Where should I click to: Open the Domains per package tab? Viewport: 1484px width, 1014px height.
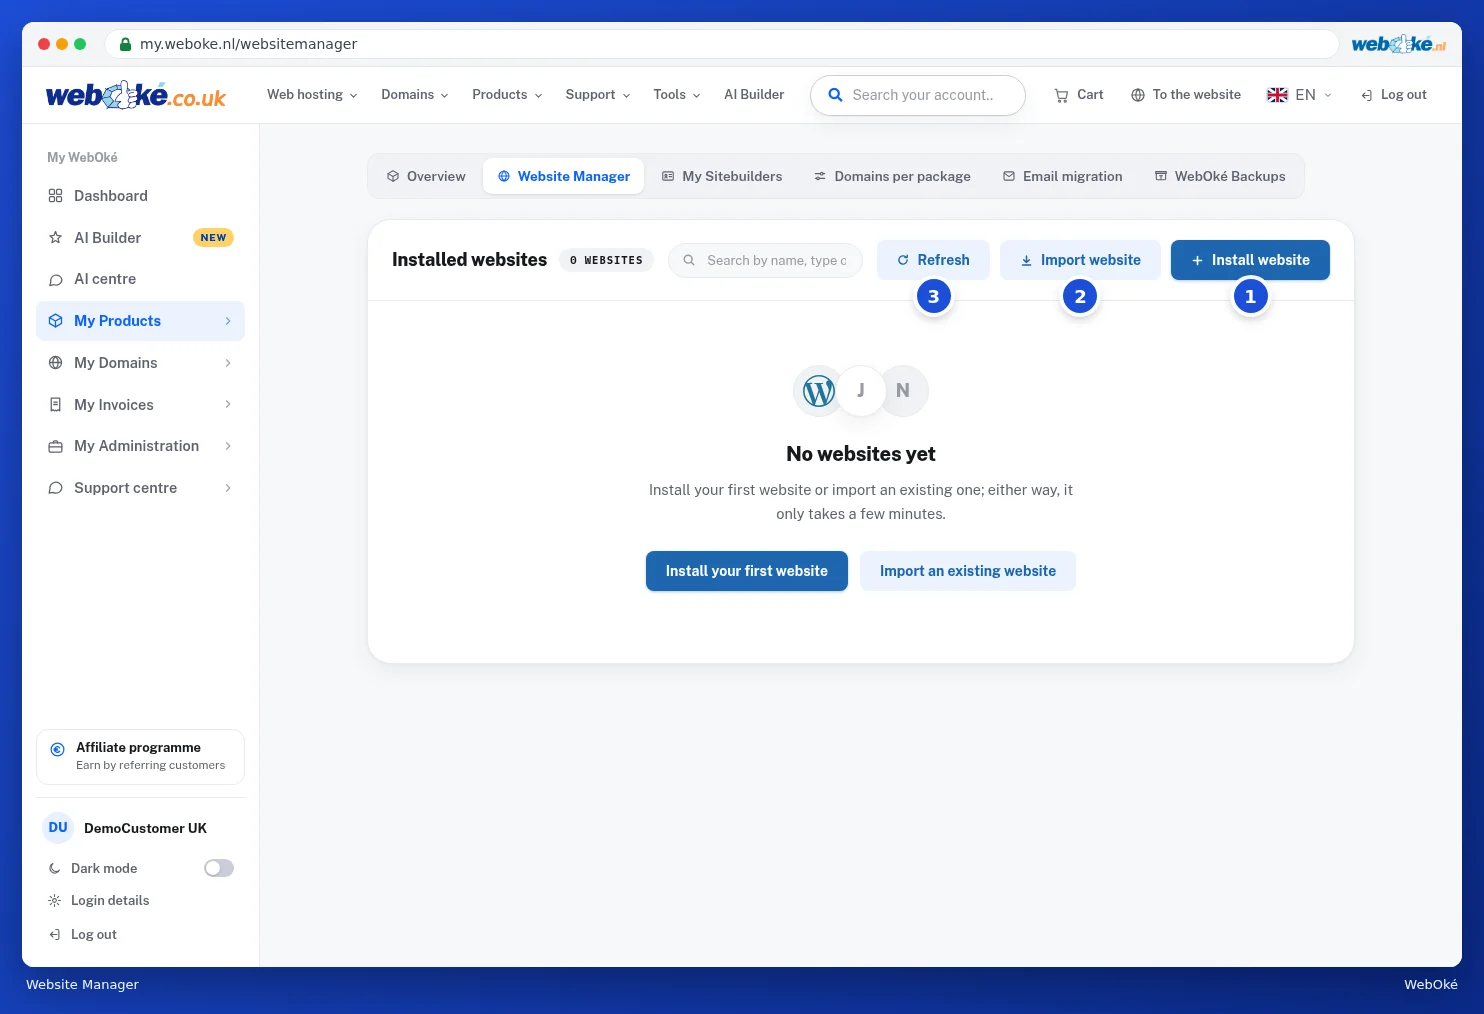892,176
